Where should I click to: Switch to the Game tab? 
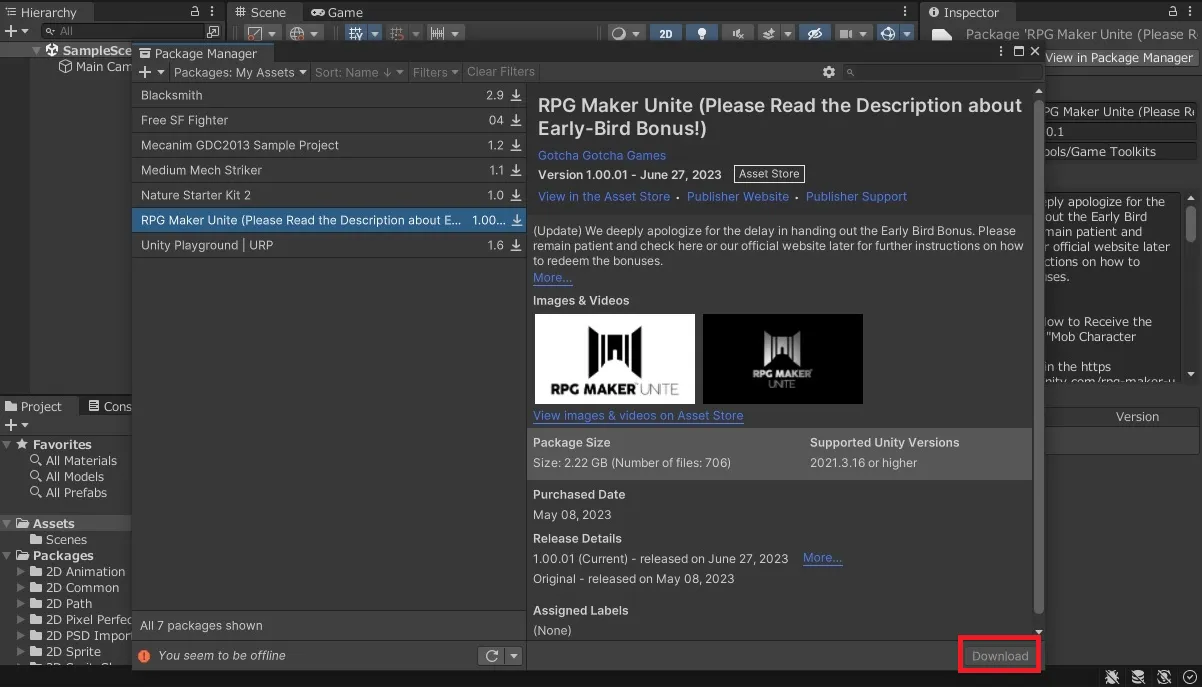coord(337,12)
